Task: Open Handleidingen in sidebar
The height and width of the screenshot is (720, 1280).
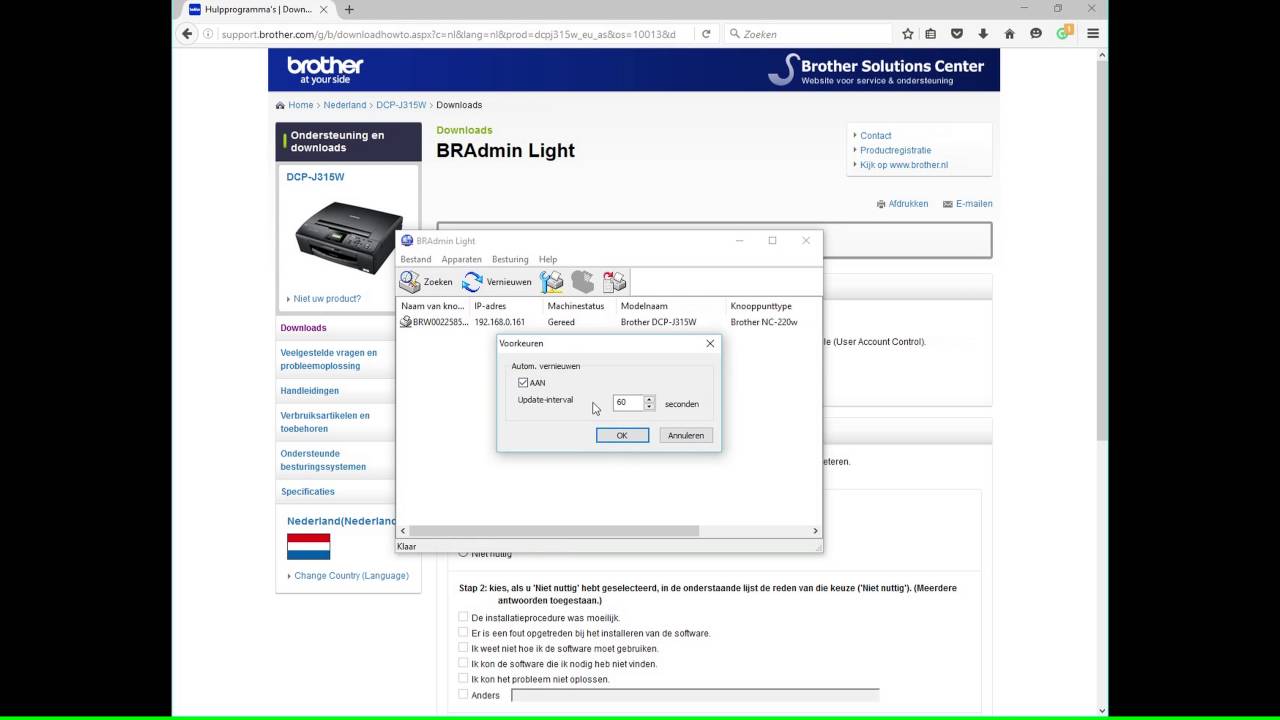Action: coord(309,391)
